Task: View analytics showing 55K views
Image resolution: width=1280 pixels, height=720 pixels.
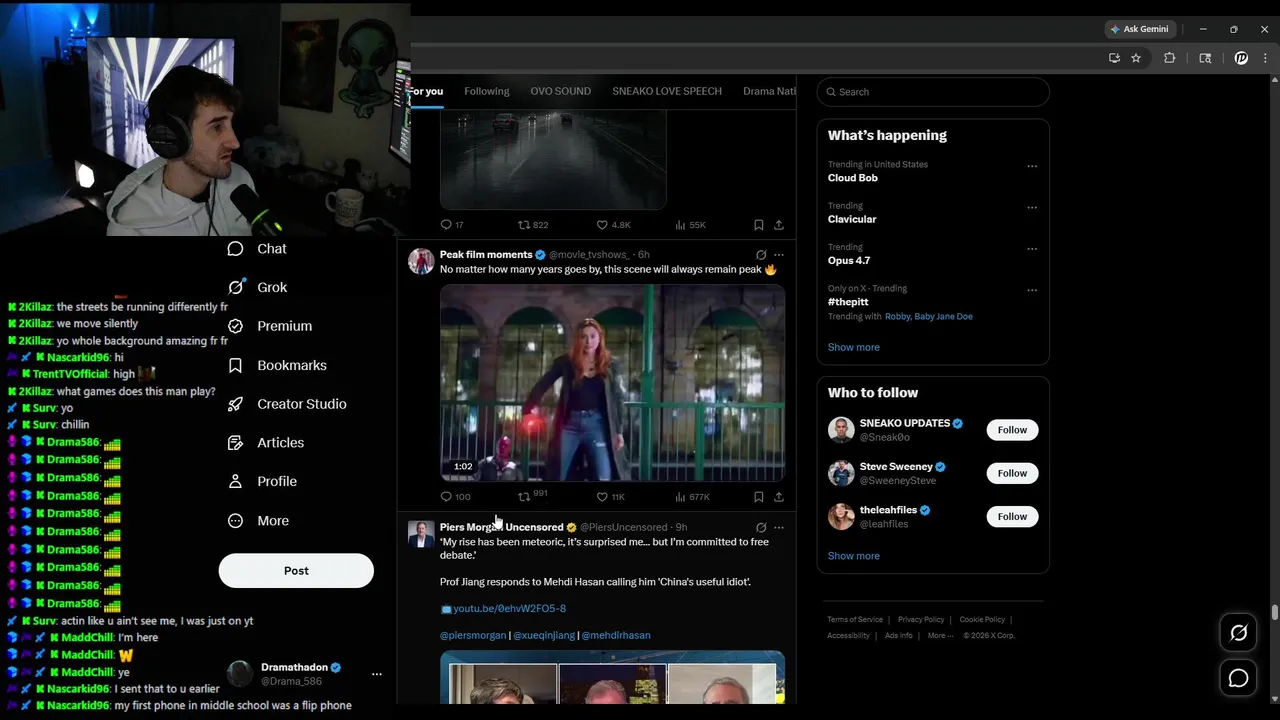Action: [690, 225]
